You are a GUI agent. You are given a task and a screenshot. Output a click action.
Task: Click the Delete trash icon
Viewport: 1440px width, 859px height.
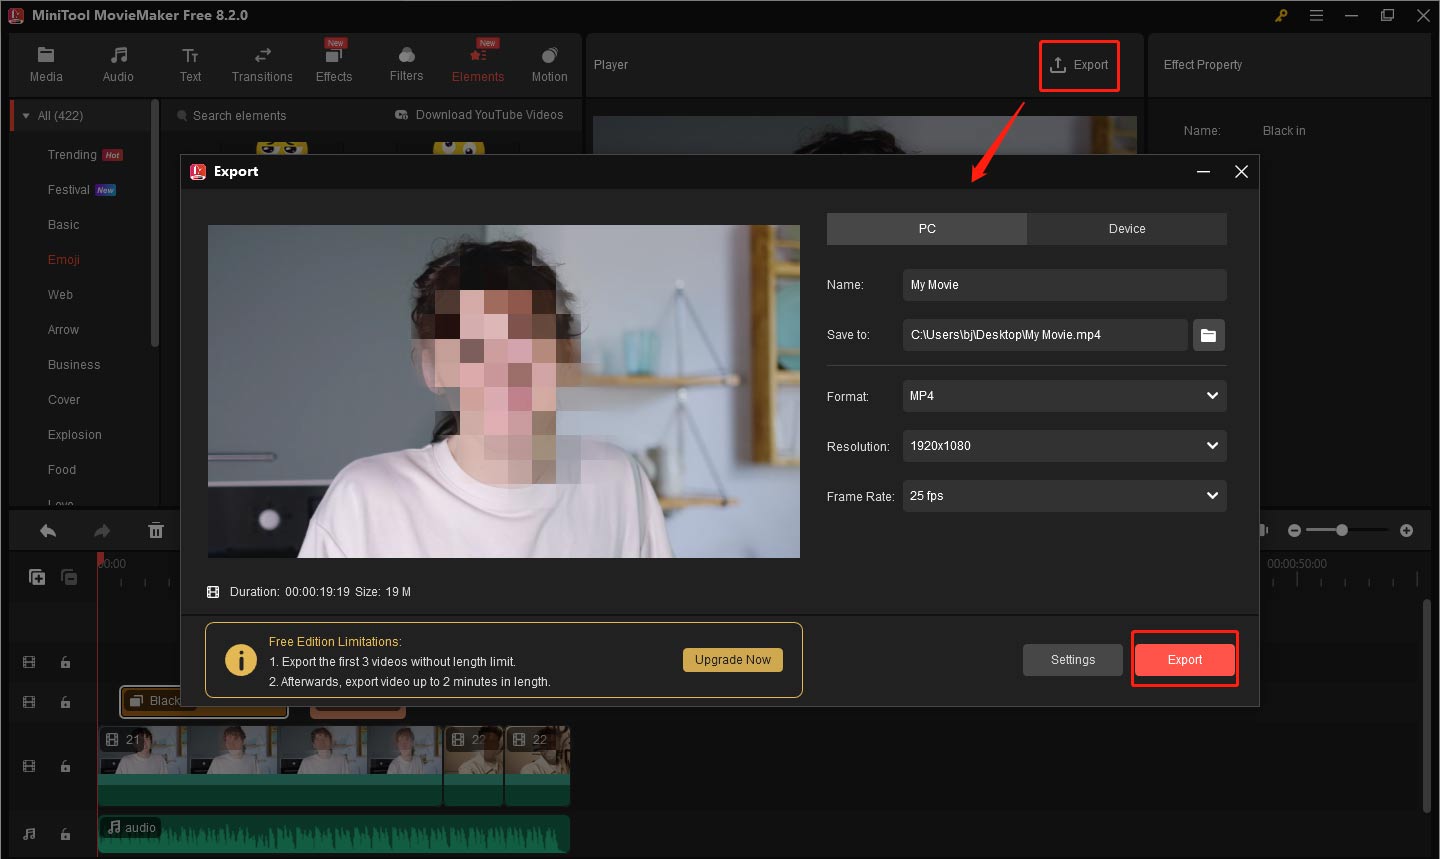pyautogui.click(x=156, y=531)
